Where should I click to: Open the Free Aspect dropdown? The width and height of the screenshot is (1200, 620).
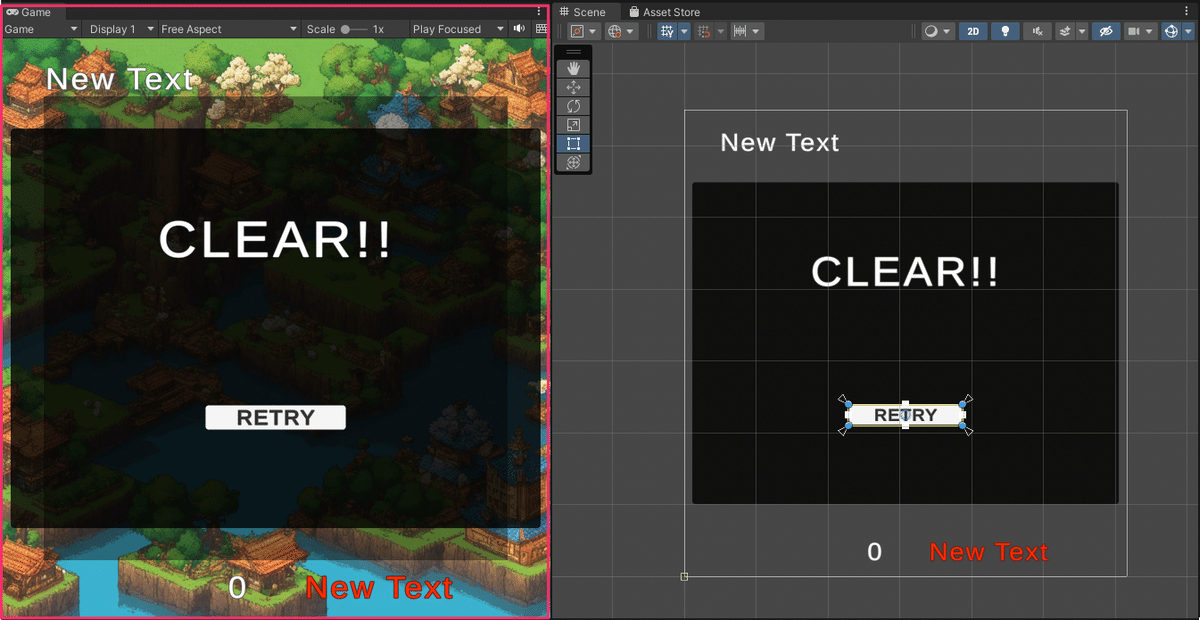[229, 29]
